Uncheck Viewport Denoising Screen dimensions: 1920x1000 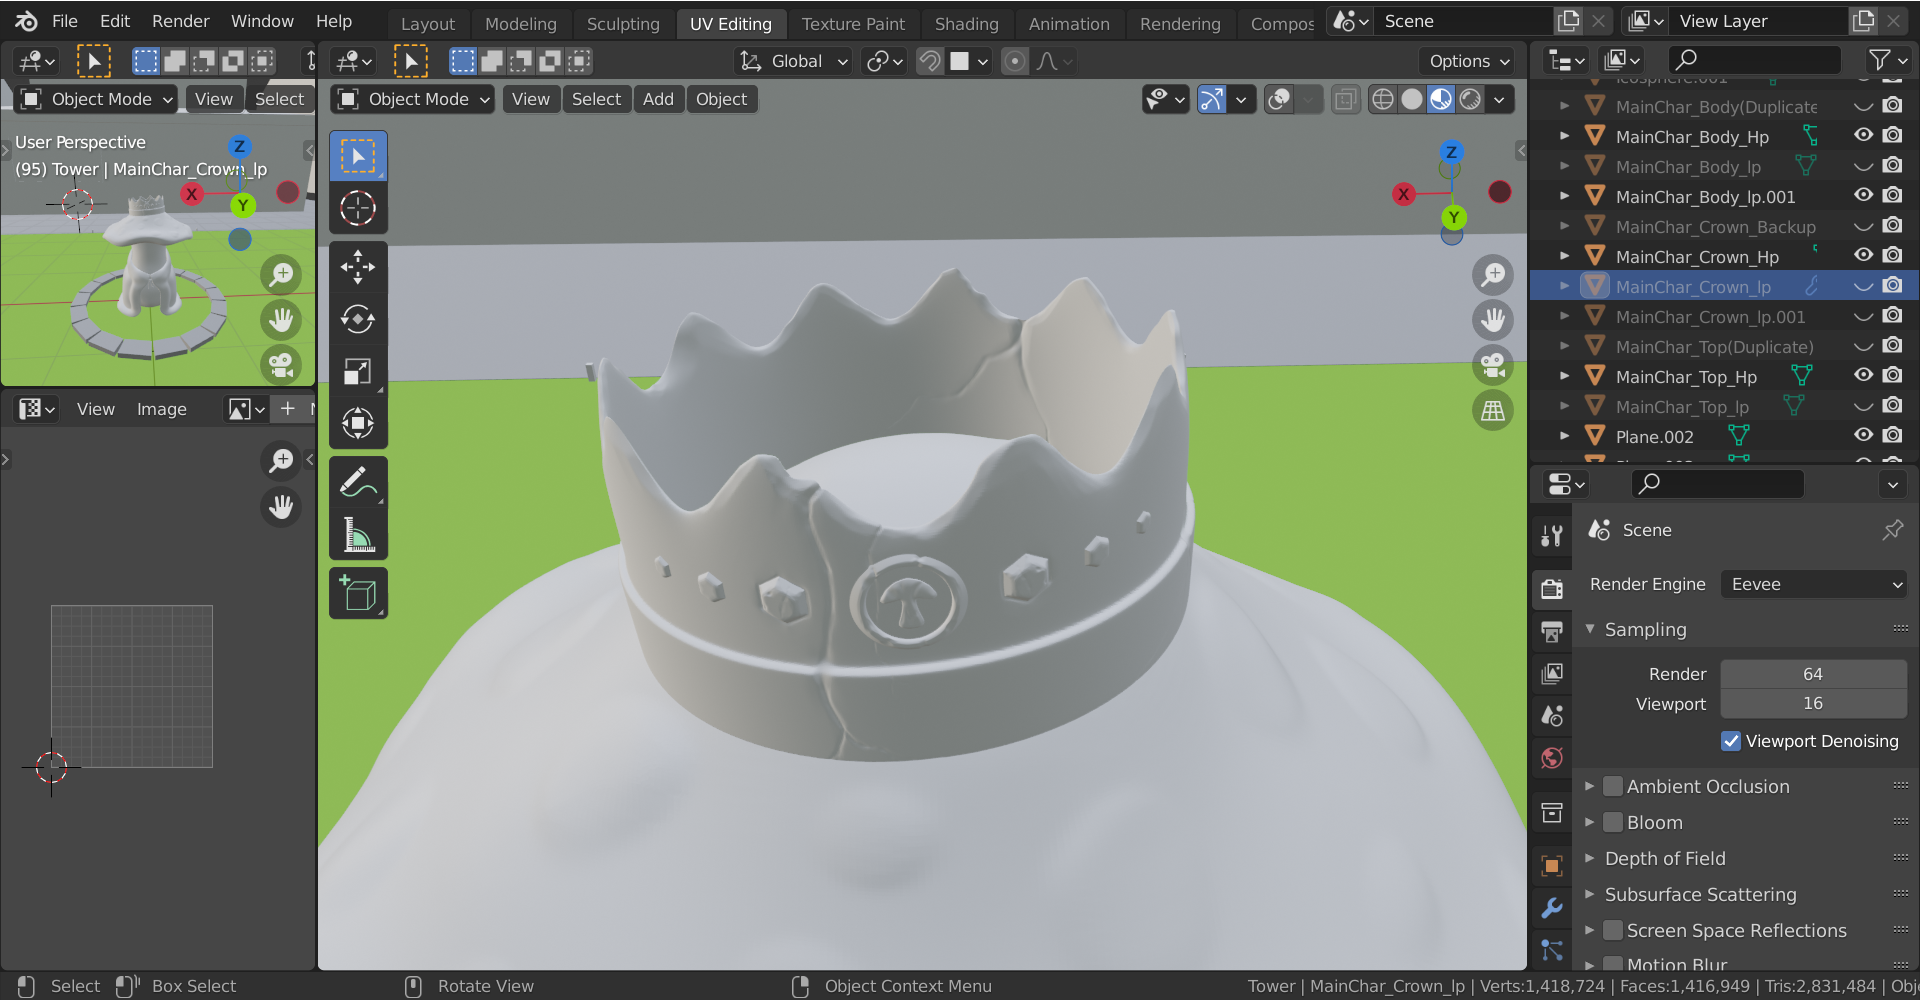1731,741
